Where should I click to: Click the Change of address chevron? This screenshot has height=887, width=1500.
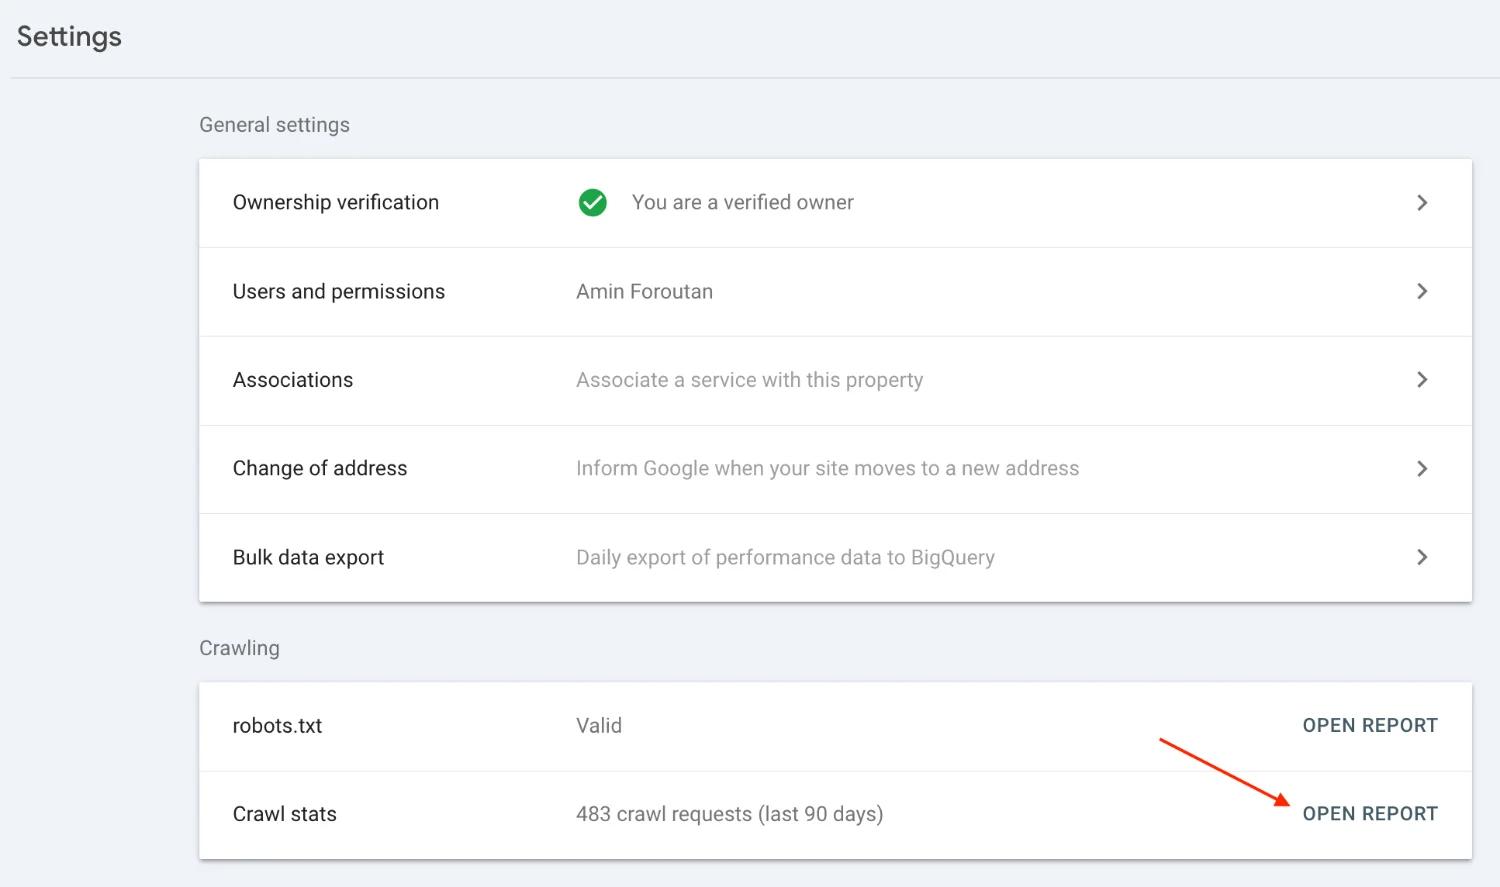[x=1422, y=468]
